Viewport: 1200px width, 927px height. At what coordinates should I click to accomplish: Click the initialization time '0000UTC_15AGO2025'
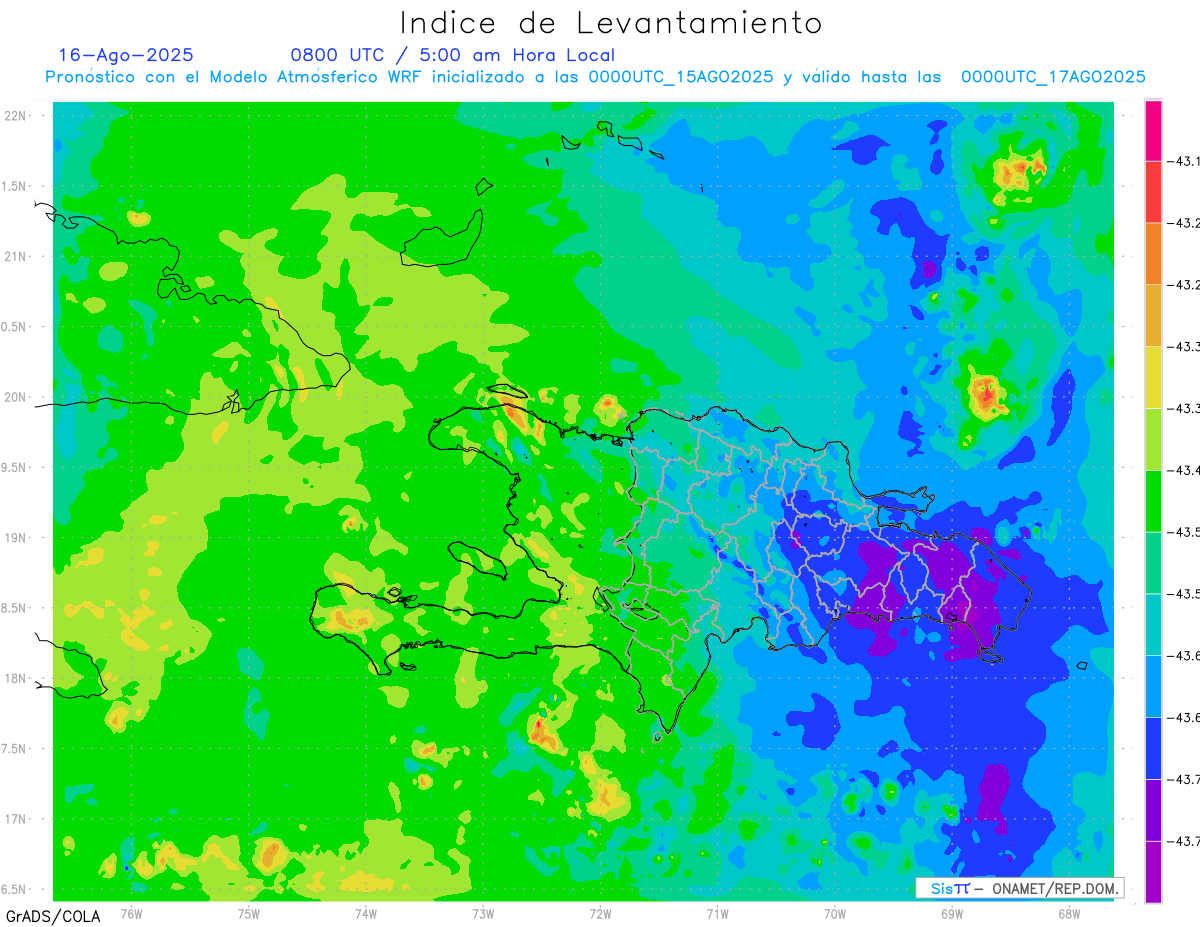tap(680, 77)
